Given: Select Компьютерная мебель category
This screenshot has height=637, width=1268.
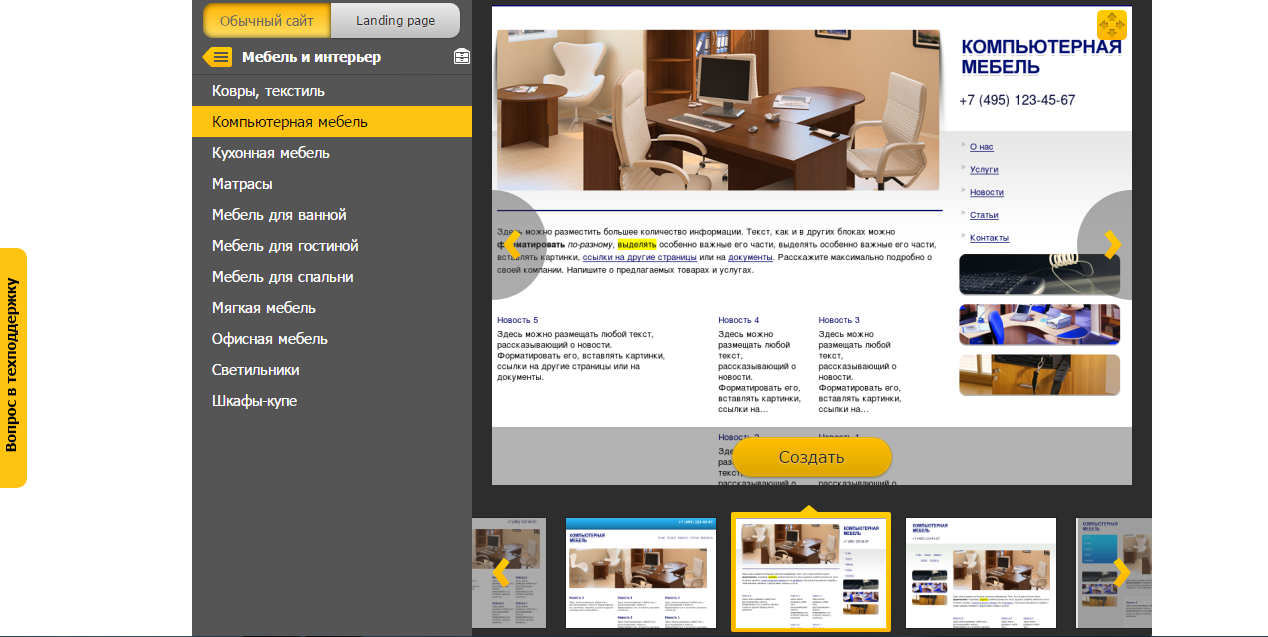Looking at the screenshot, I should pos(332,122).
